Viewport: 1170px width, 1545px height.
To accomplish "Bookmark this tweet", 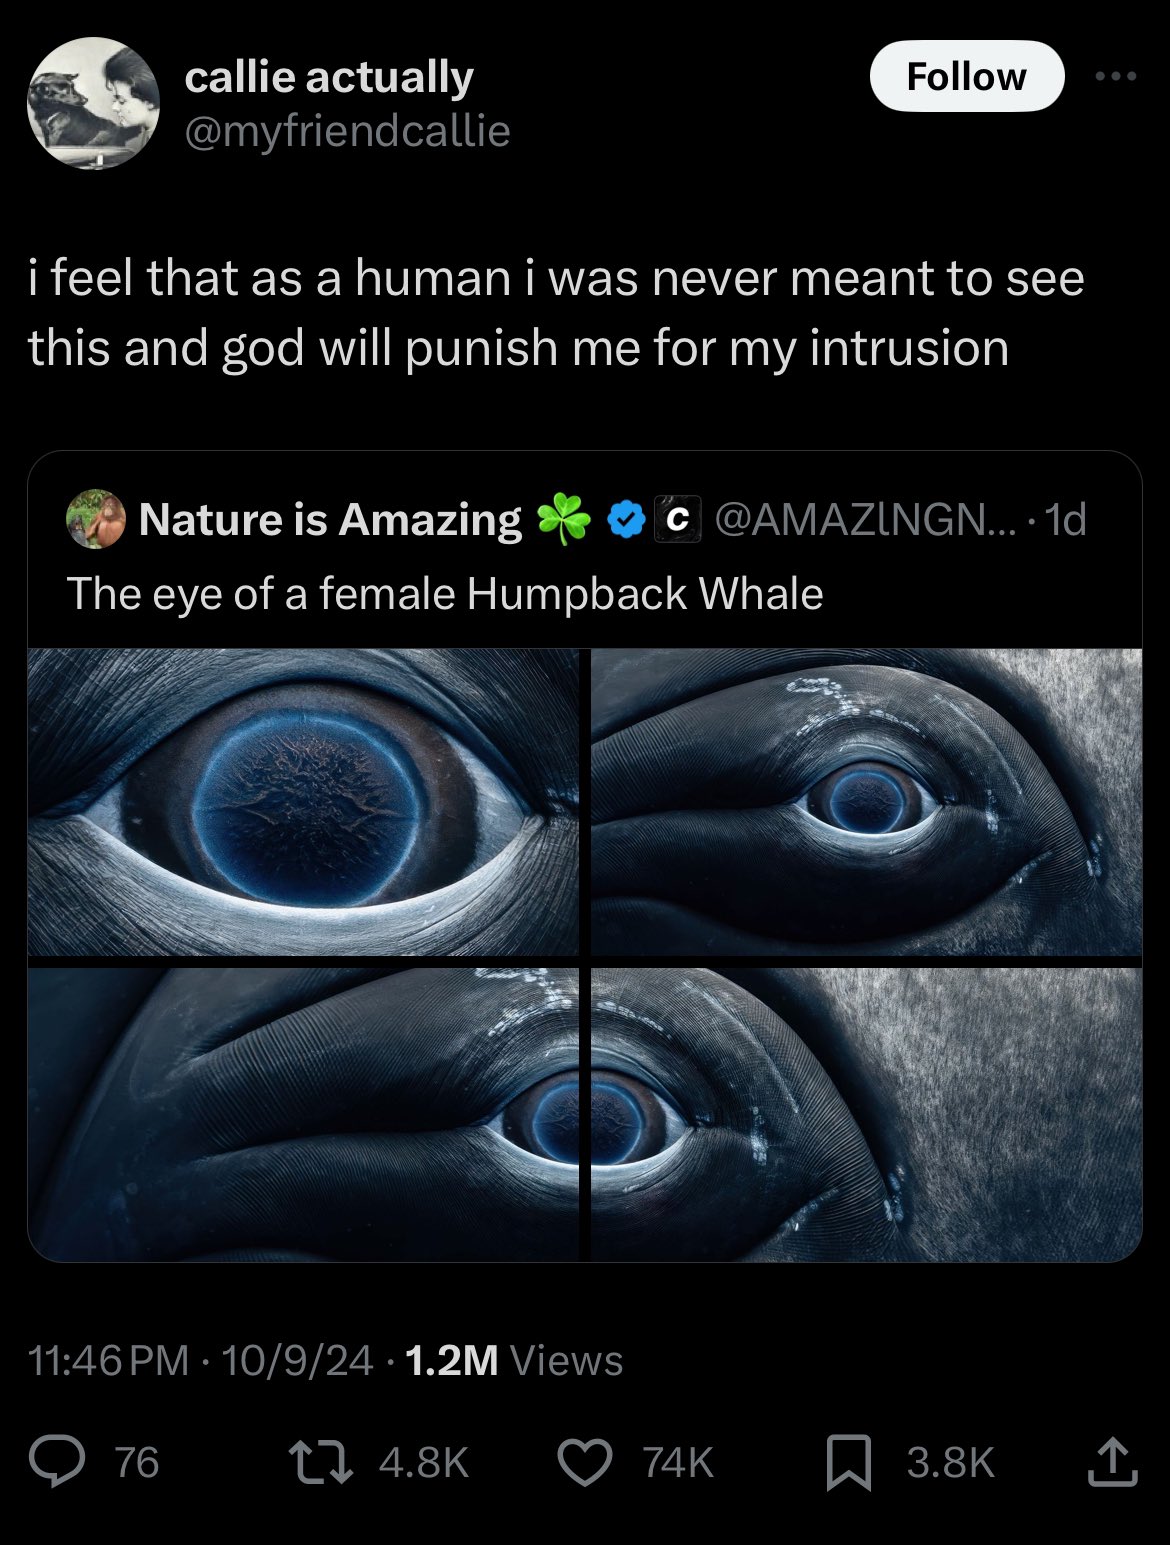I will (849, 1461).
